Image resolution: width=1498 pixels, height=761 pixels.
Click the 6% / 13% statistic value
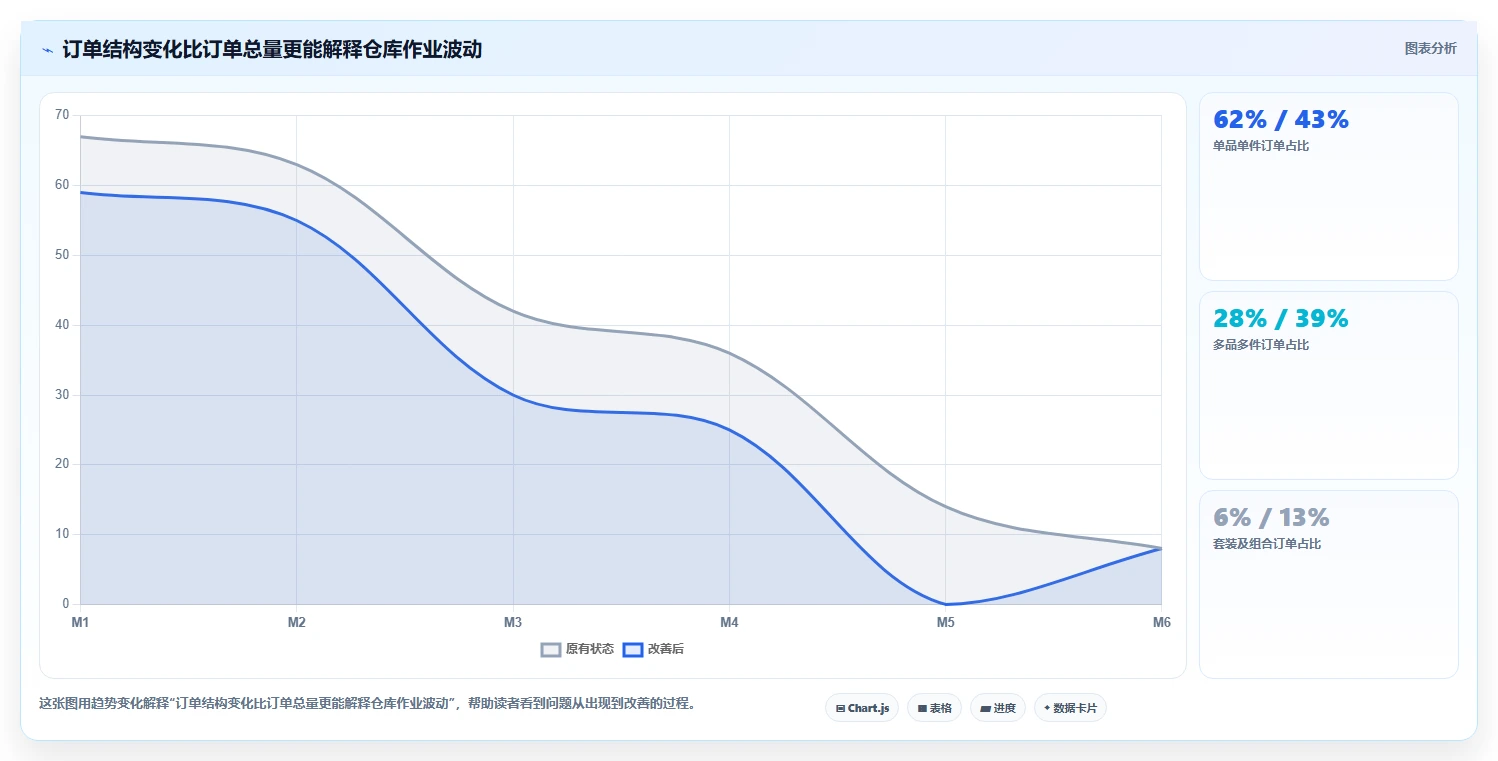pyautogui.click(x=1271, y=518)
